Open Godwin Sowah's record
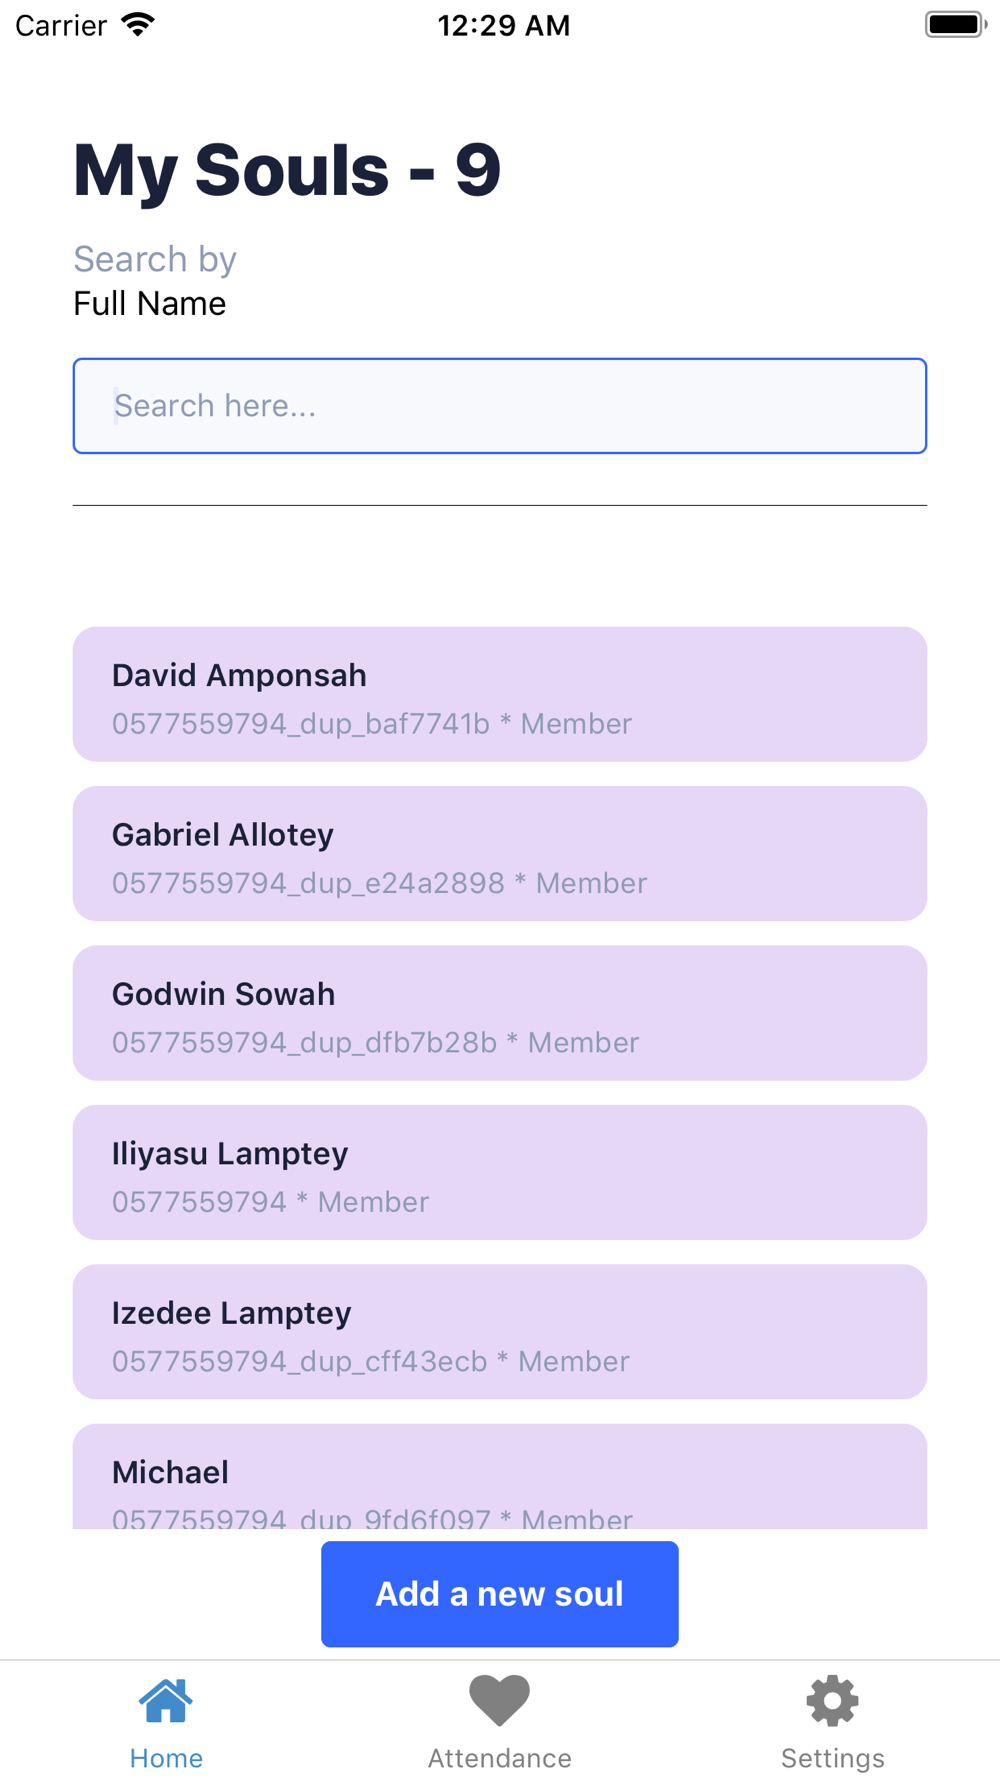Image resolution: width=1000 pixels, height=1778 pixels. tap(500, 1013)
